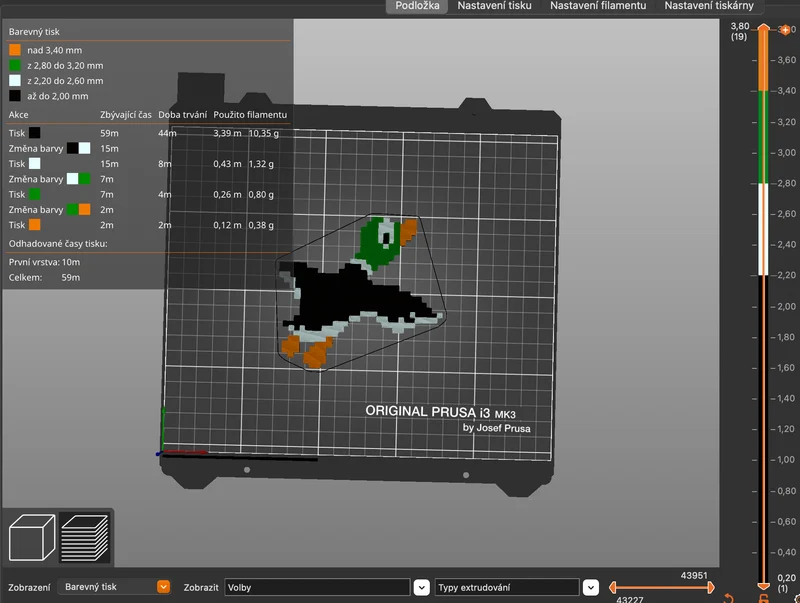Click the undo arrow icon near the slider

[729, 598]
